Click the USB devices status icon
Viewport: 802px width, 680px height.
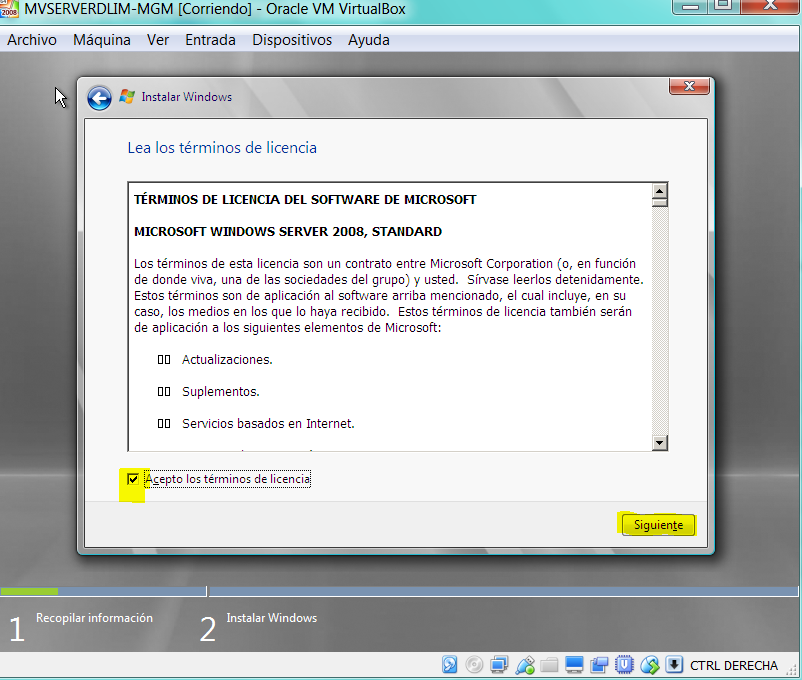(x=524, y=664)
